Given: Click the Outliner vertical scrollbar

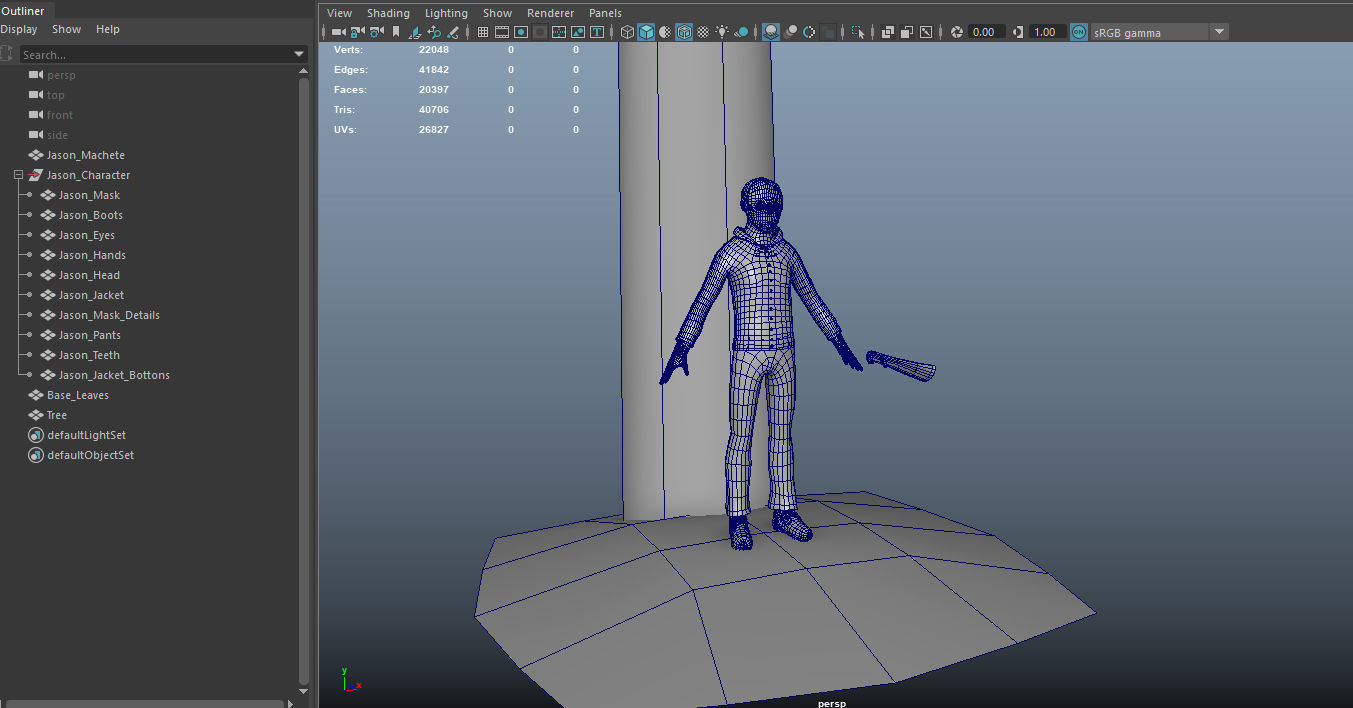Looking at the screenshot, I should pos(305,380).
